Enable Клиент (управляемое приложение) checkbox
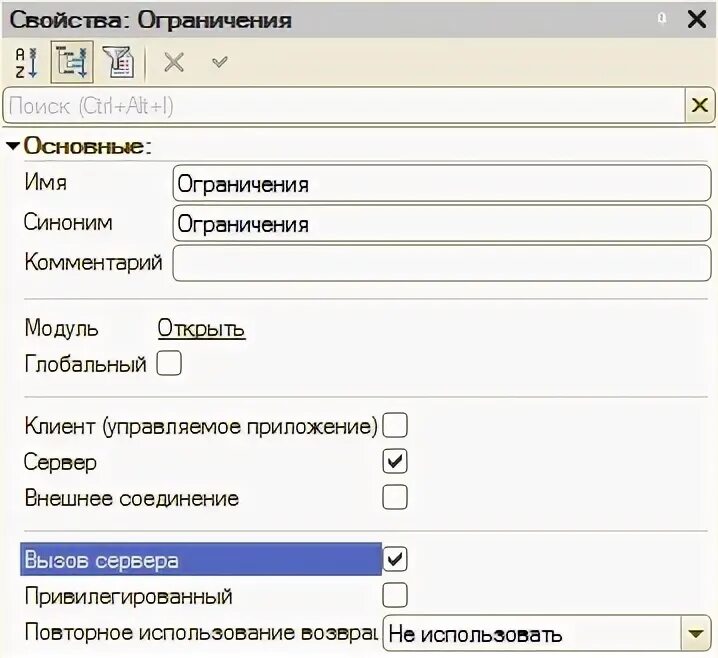The image size is (718, 658). click(x=395, y=426)
